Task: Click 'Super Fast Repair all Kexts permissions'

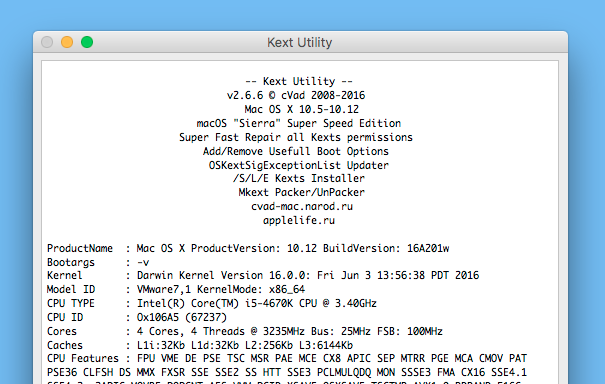Action: pyautogui.click(x=296, y=137)
